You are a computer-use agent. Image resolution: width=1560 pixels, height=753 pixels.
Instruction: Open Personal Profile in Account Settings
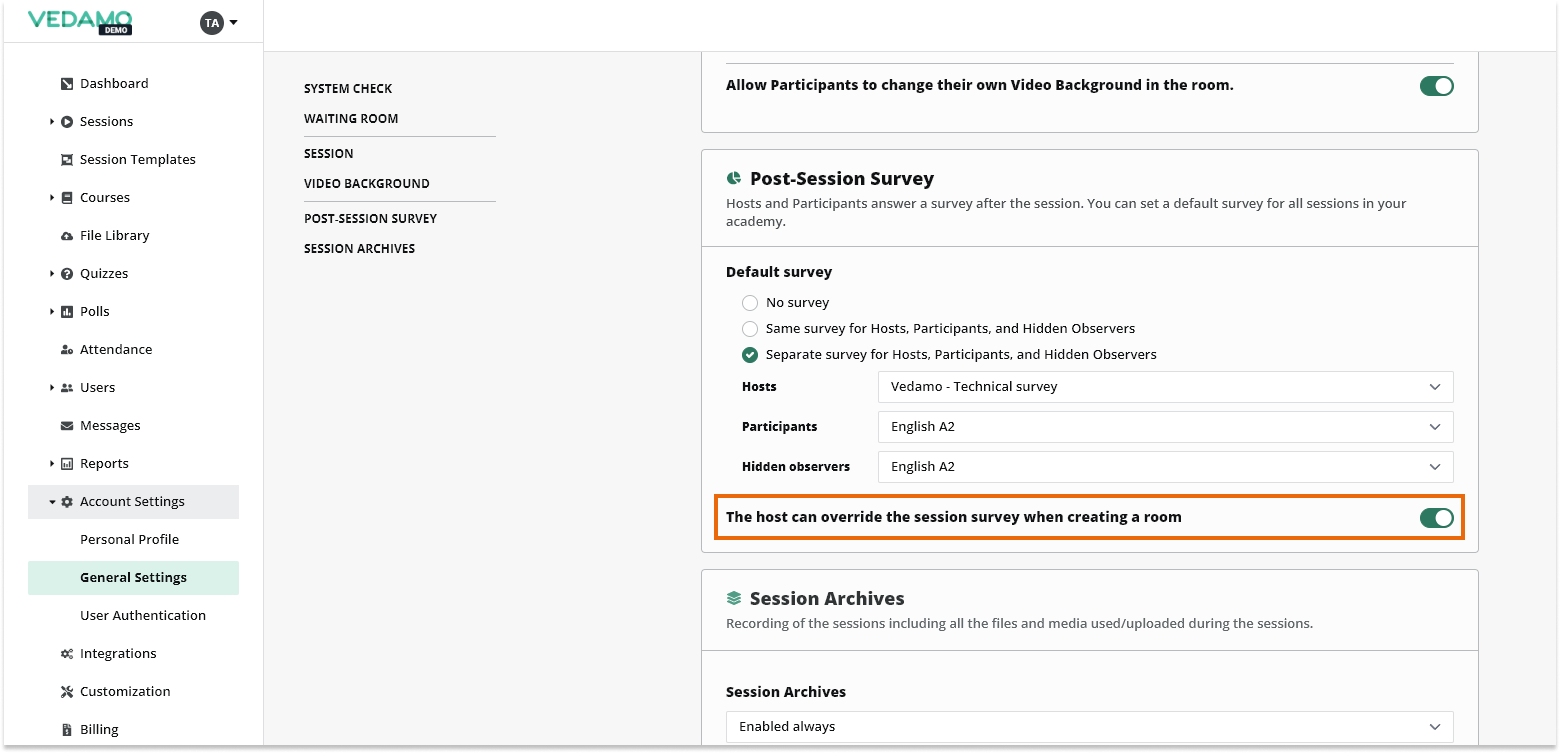pos(129,540)
